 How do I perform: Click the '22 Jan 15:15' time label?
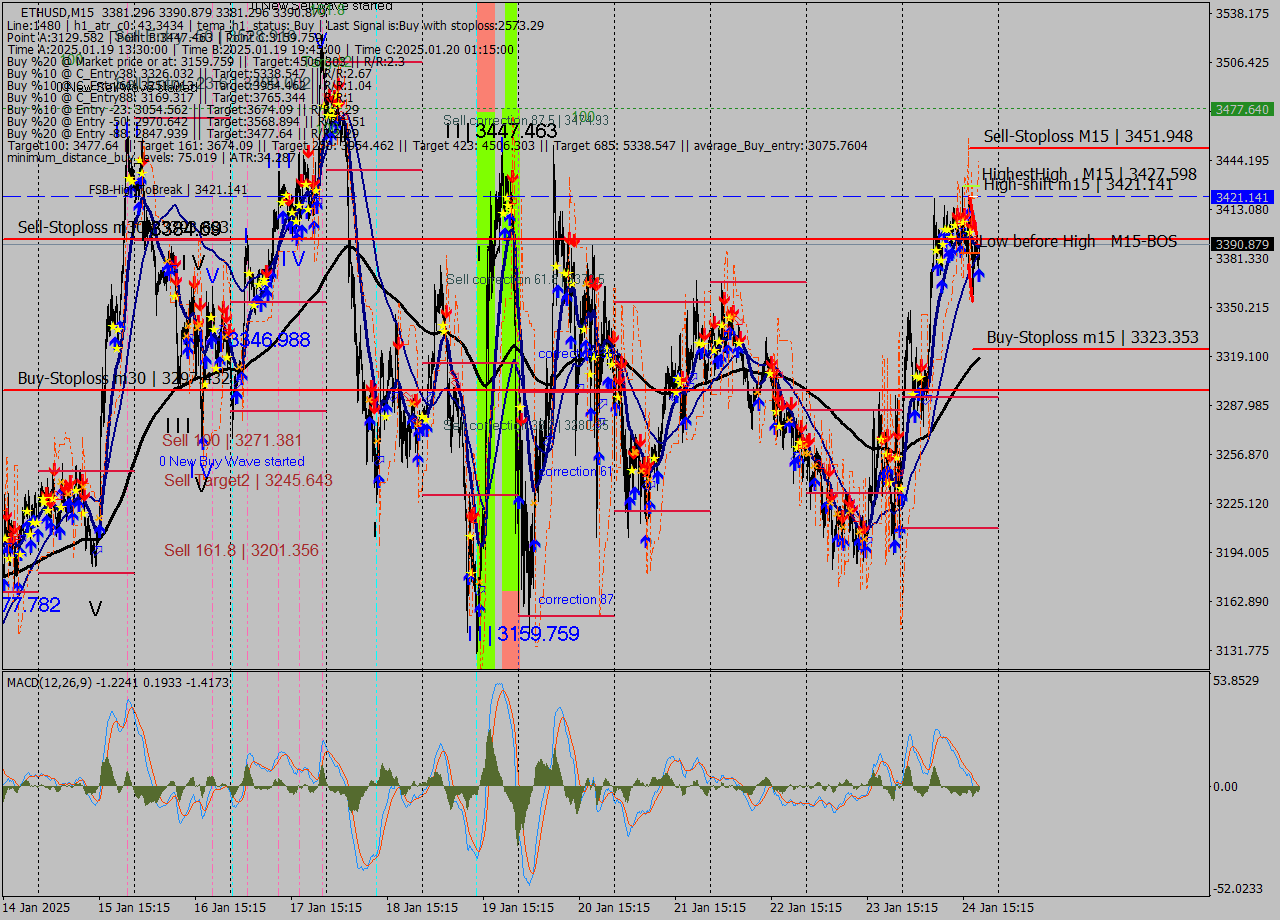[x=806, y=908]
